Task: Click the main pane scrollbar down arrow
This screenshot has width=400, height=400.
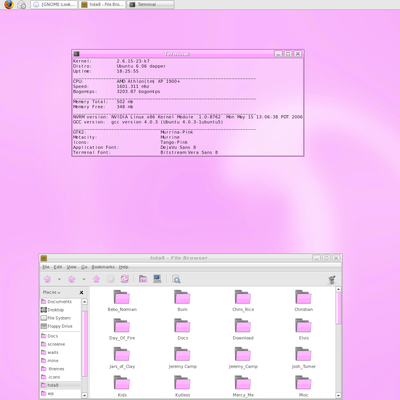Action: tap(338, 395)
